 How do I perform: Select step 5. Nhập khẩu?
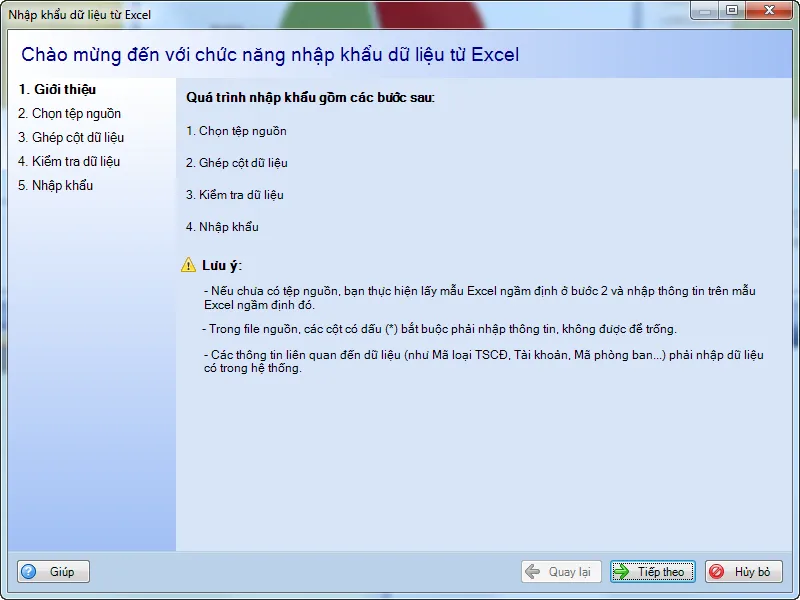tap(56, 185)
